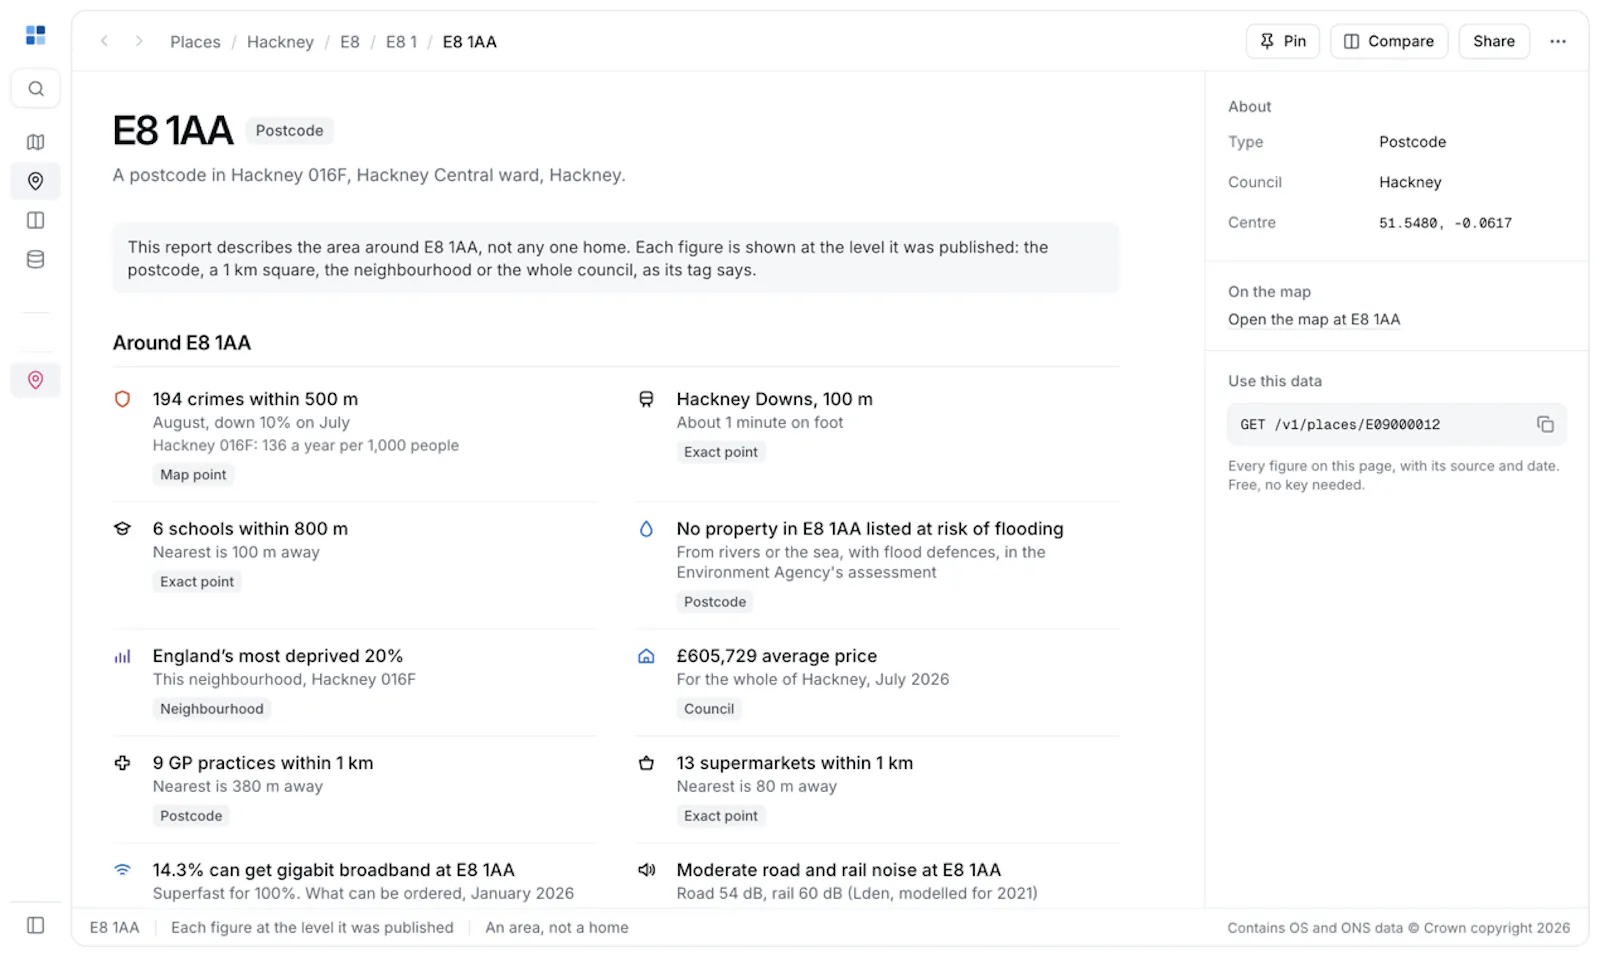
Task: Click the average price house icon
Action: (646, 656)
